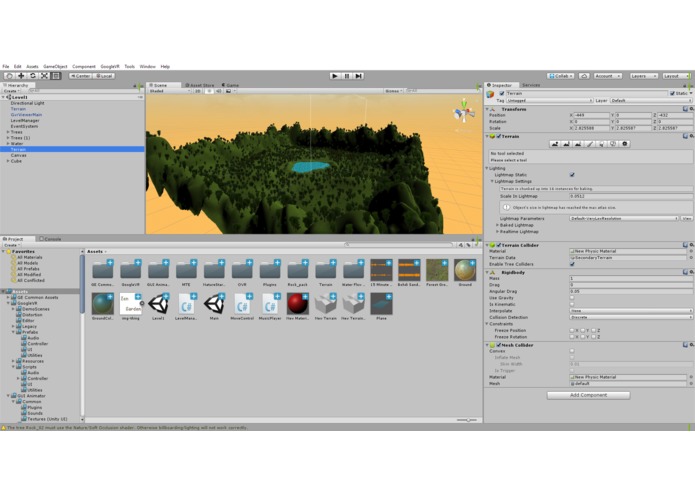695x494 pixels.
Task: Open cloud services icon button
Action: point(584,76)
